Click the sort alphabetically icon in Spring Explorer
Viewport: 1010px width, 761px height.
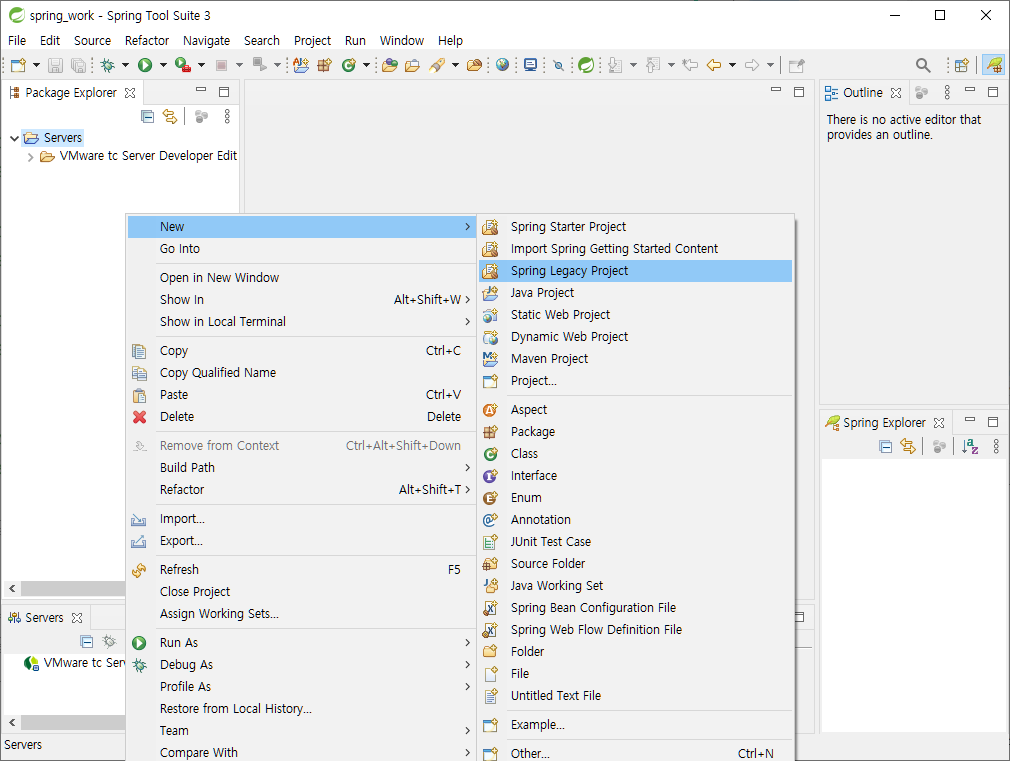970,447
